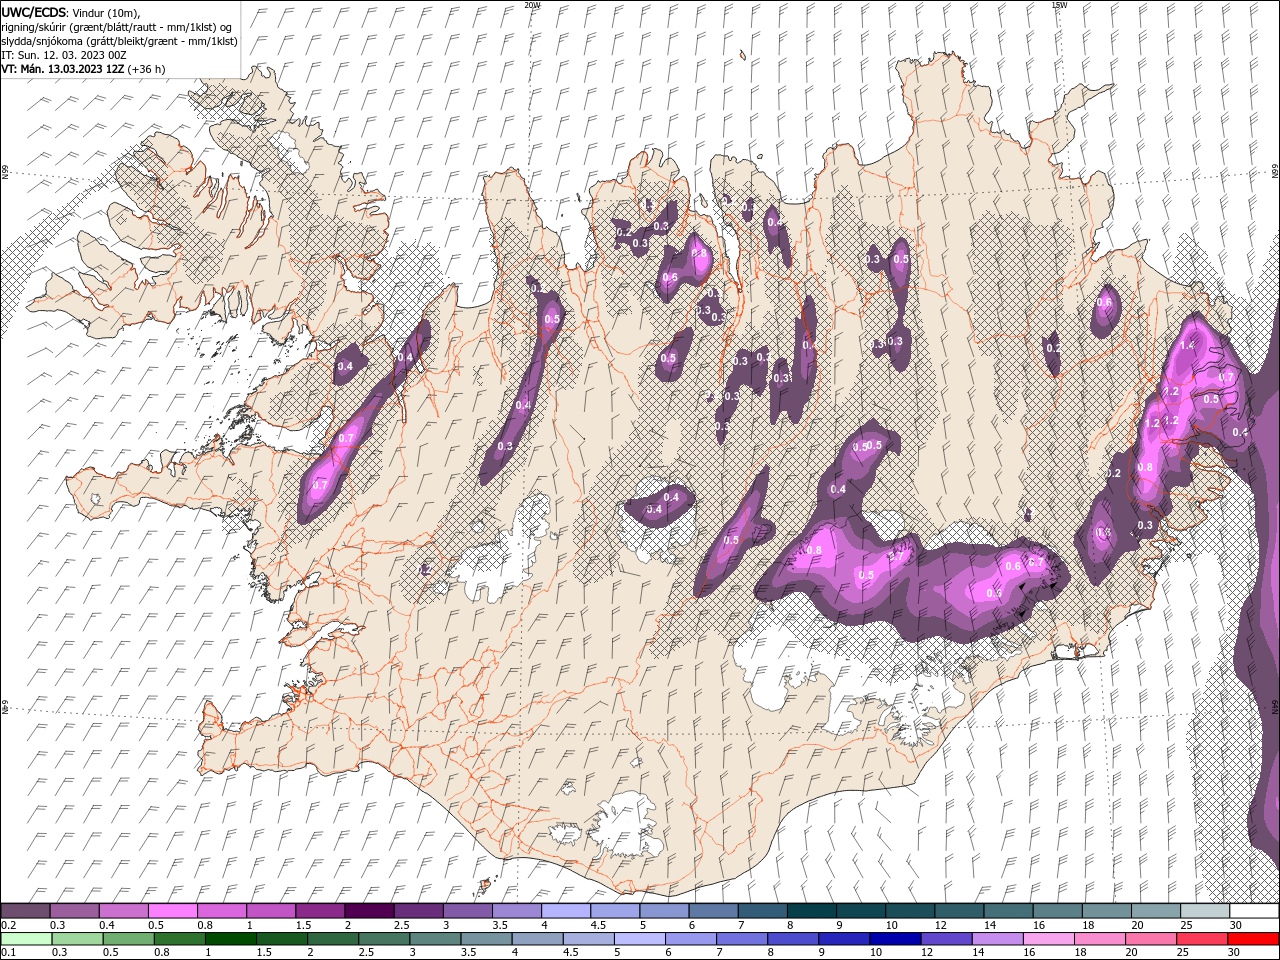Click the 'Vindur (10m),' header text
This screenshot has height=960, width=1280.
[x=107, y=12]
